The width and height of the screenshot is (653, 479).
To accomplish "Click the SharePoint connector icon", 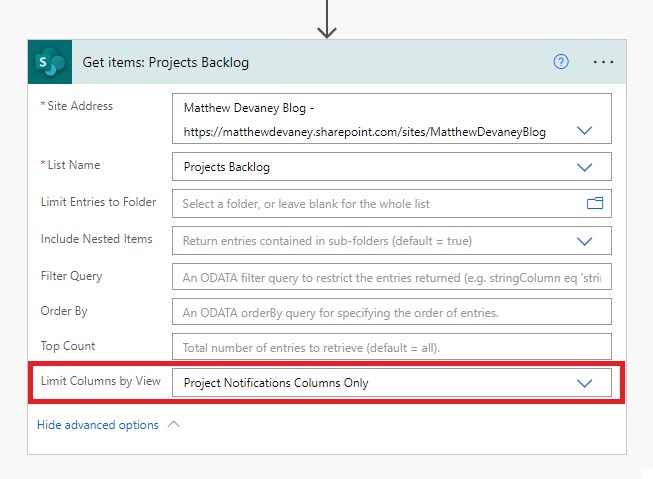I will point(50,62).
